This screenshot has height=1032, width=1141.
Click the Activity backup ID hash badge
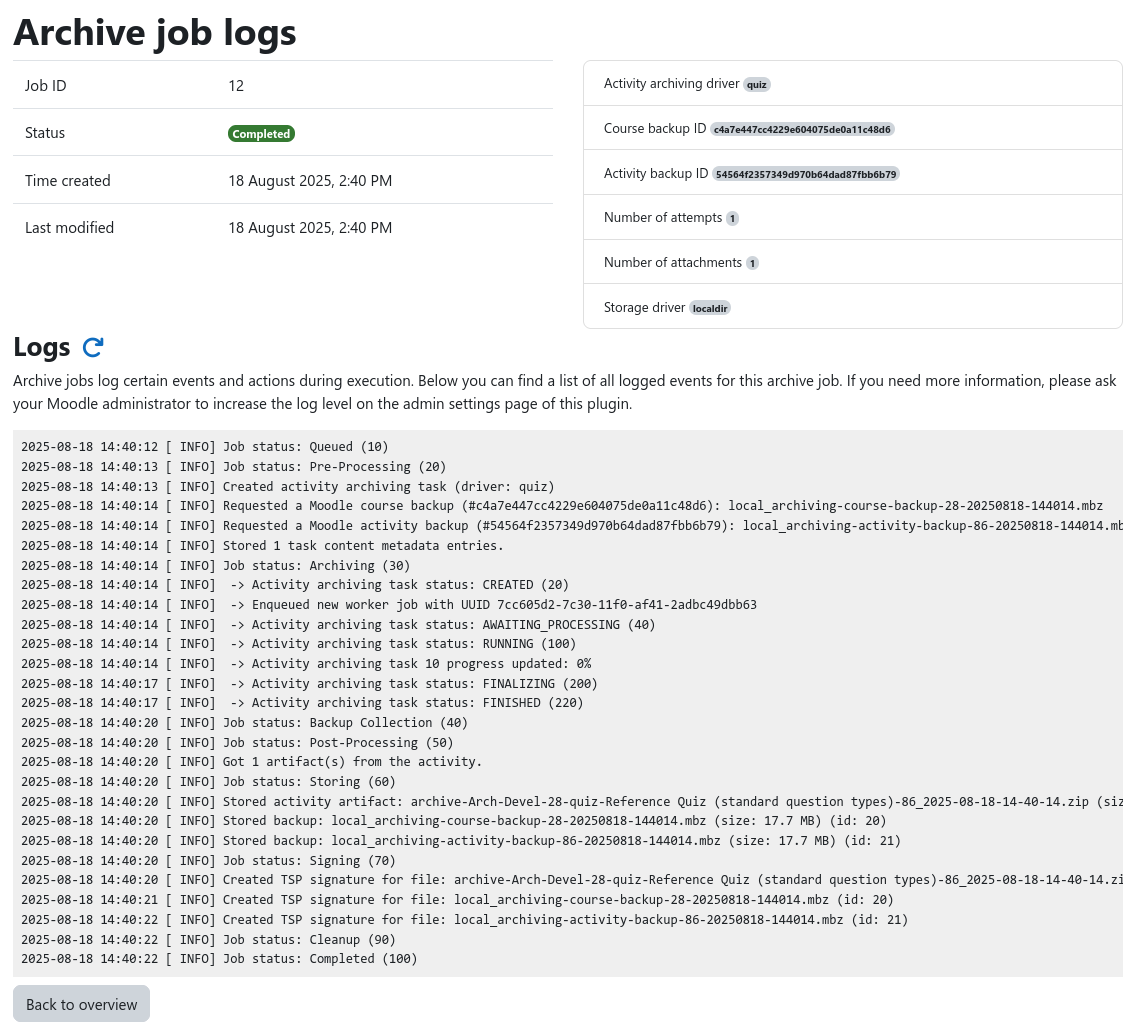[x=806, y=175]
